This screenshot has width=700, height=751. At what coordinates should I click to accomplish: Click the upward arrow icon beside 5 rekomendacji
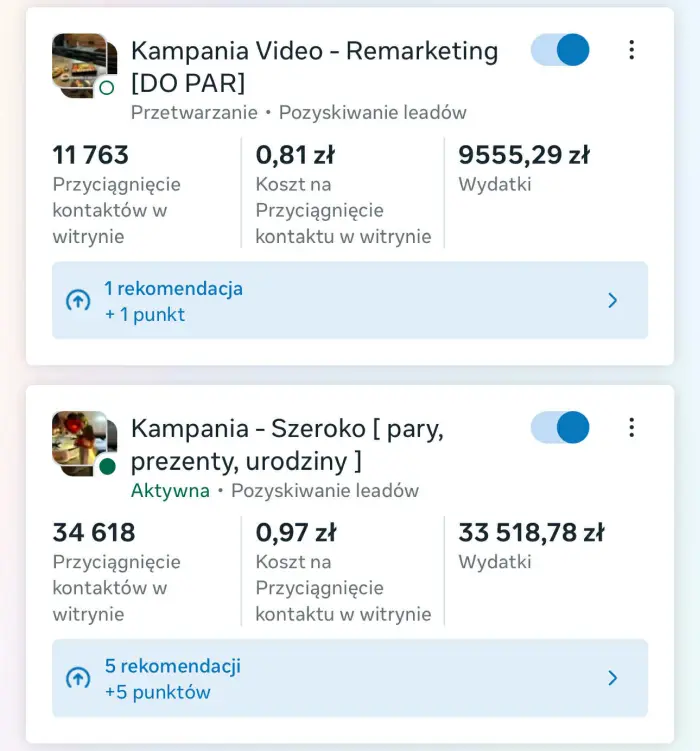coord(78,678)
